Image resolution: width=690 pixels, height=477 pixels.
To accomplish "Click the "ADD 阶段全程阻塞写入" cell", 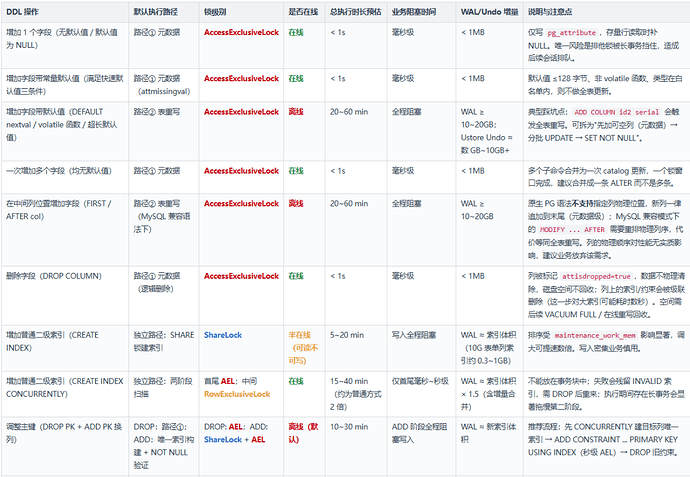I will [x=422, y=447].
